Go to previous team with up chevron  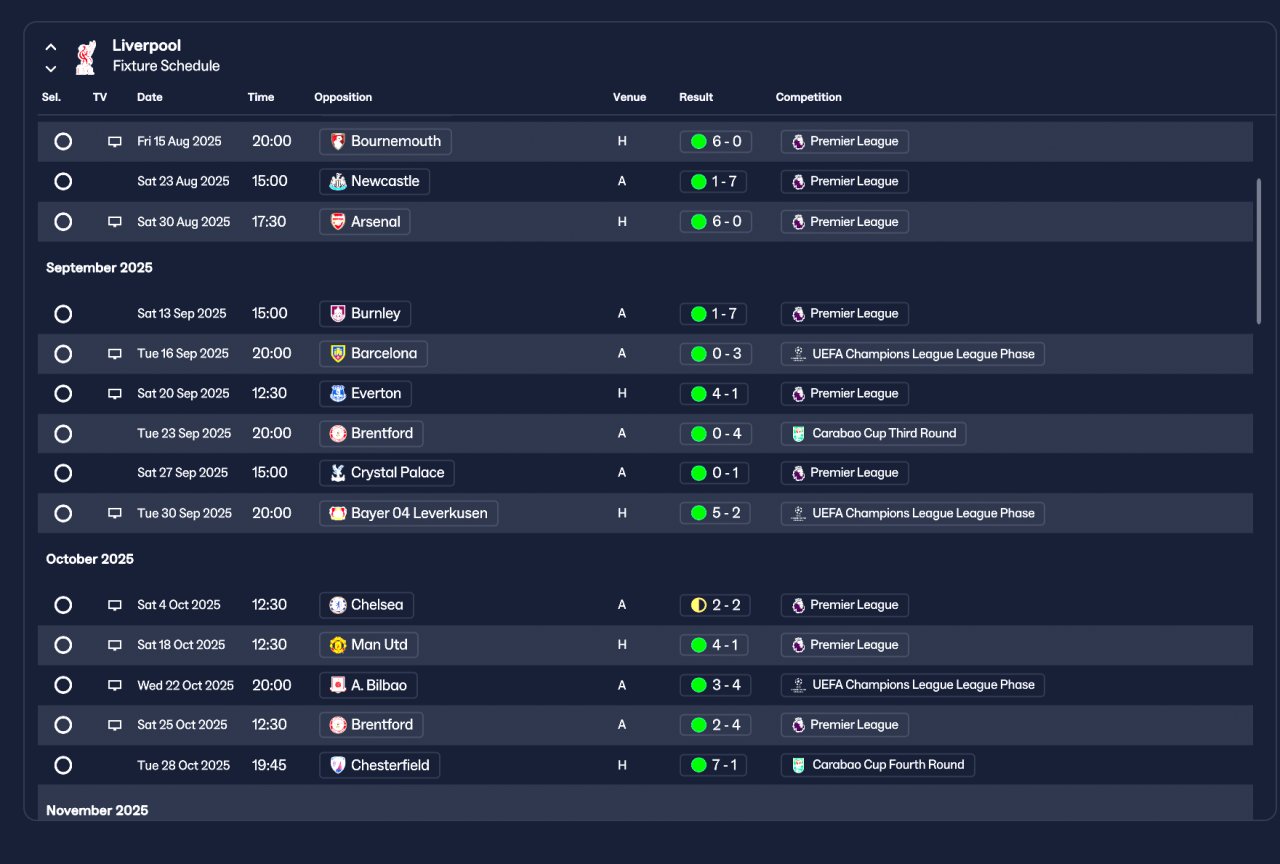[x=51, y=47]
